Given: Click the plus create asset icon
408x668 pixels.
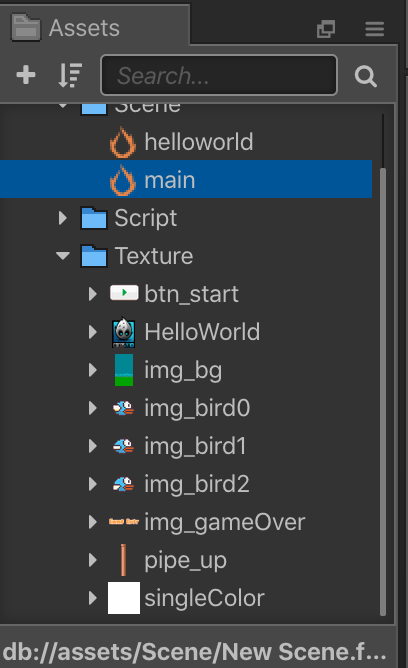Looking at the screenshot, I should [26, 75].
